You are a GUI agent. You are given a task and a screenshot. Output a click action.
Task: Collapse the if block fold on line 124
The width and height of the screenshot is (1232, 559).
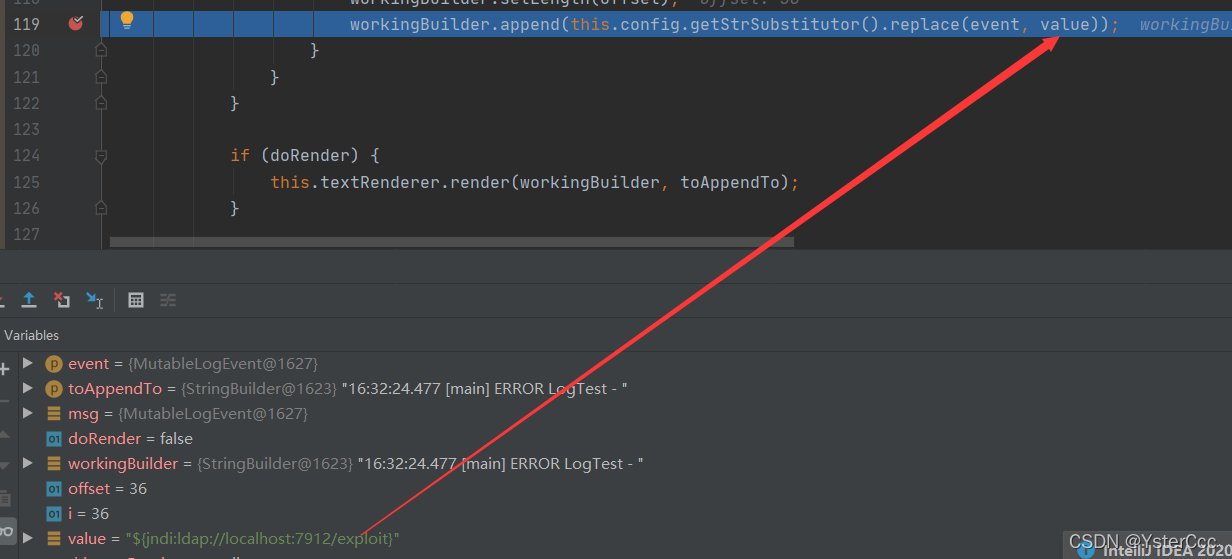point(101,156)
